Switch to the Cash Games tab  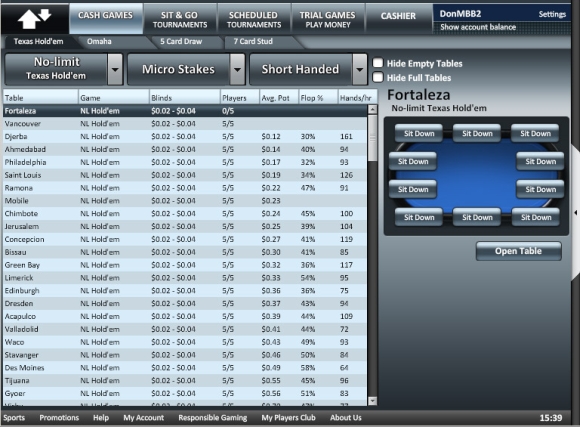tap(105, 18)
